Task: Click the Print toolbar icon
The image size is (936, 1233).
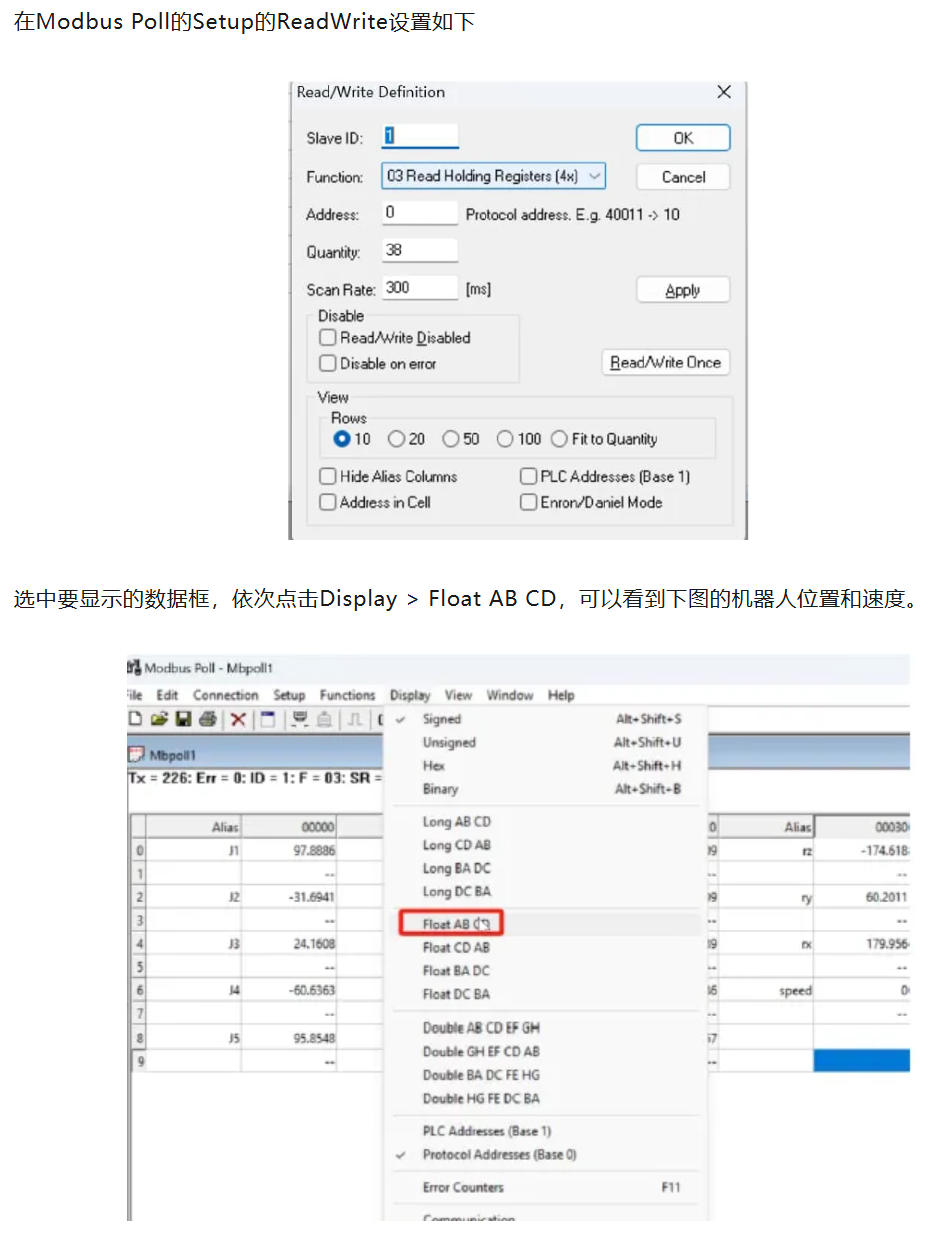Action: click(208, 719)
